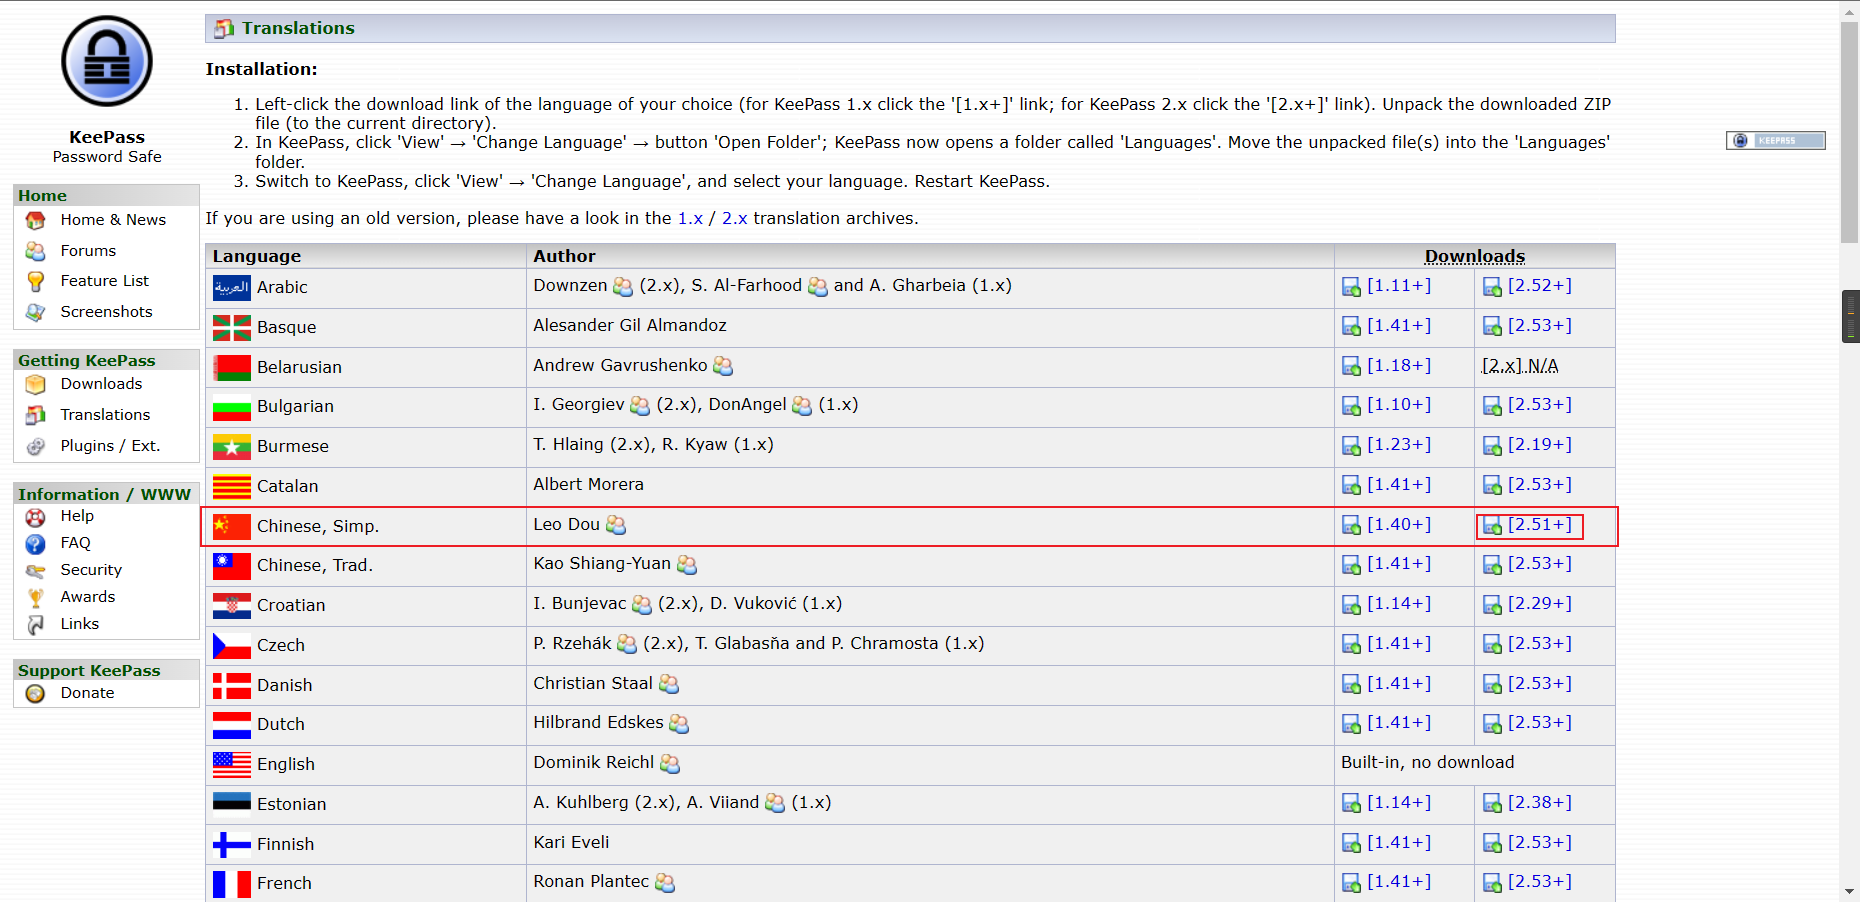
Task: Click the Donate coin icon in sidebar
Action: [x=35, y=694]
